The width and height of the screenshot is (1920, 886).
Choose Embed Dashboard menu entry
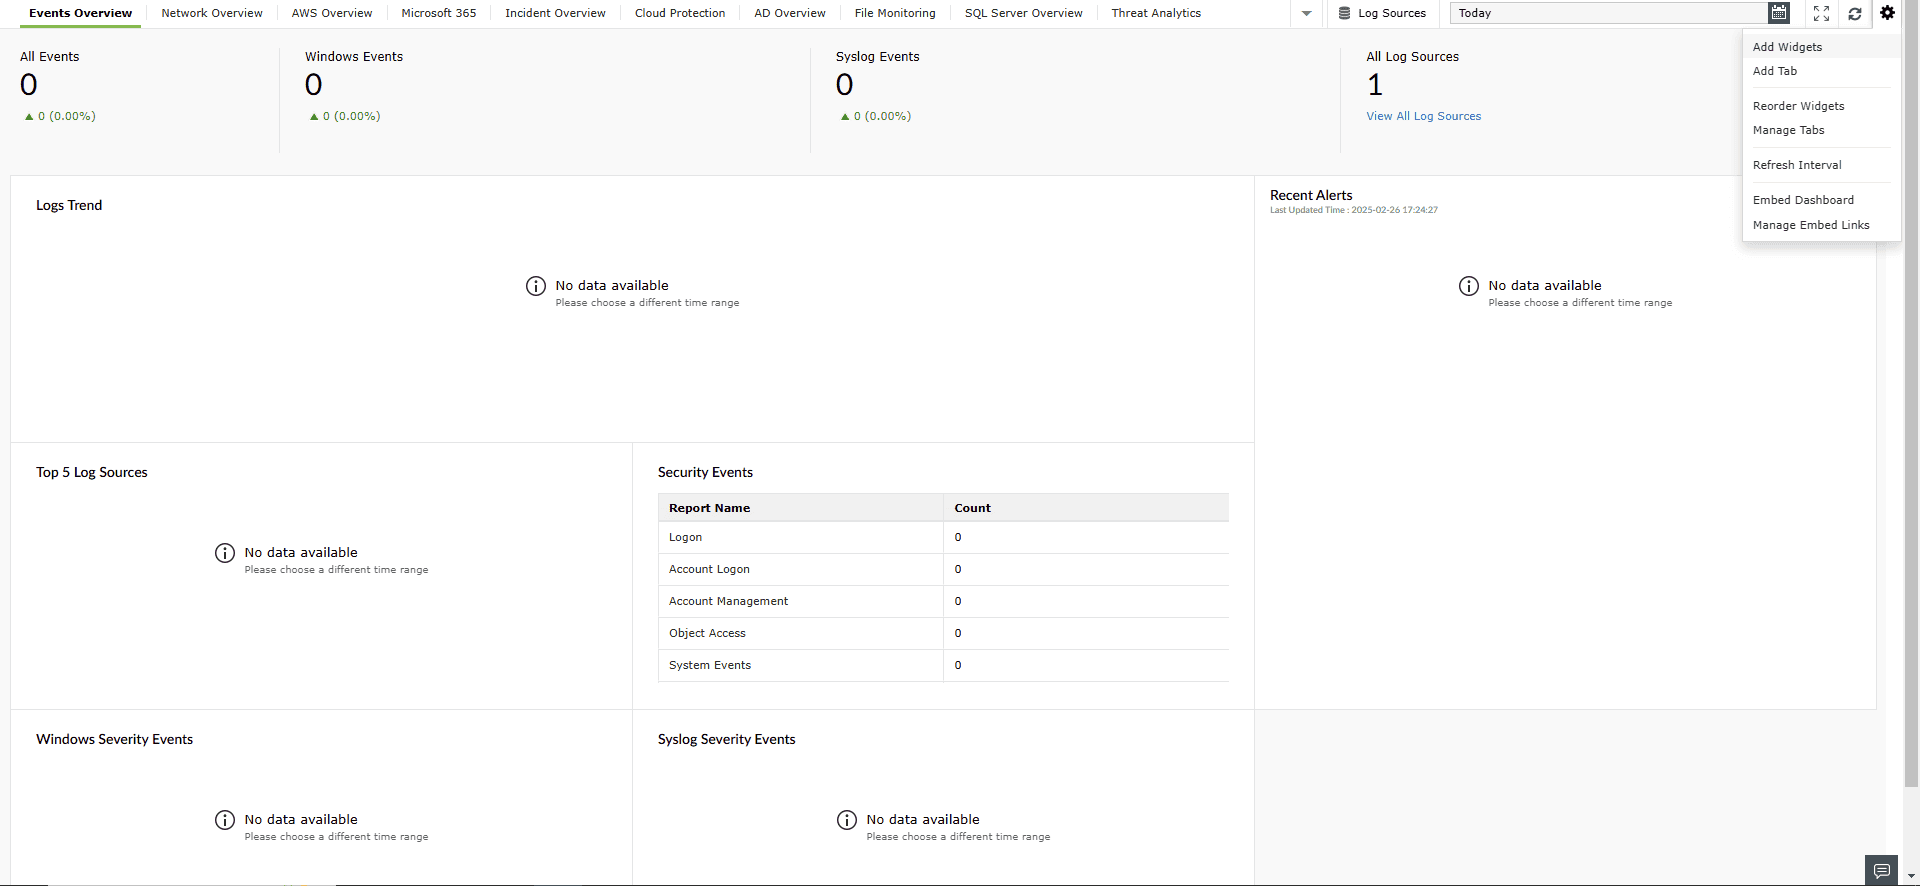[1803, 200]
